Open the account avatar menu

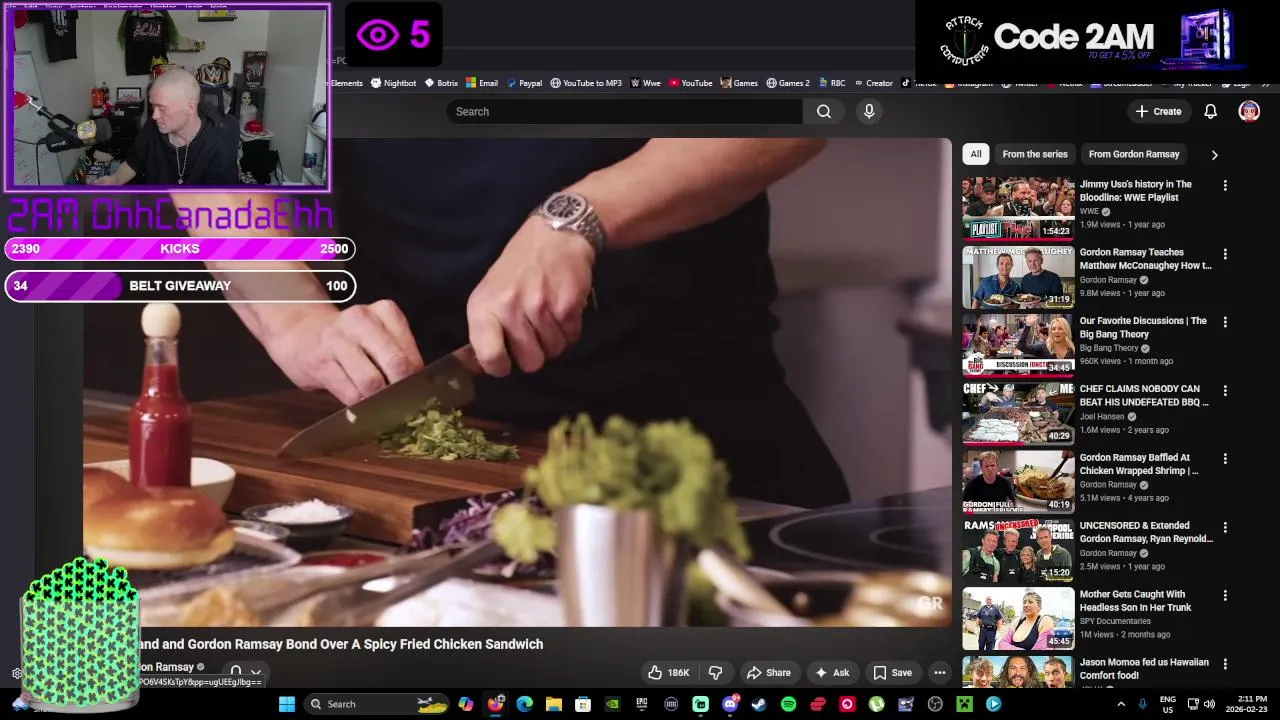(x=1249, y=112)
